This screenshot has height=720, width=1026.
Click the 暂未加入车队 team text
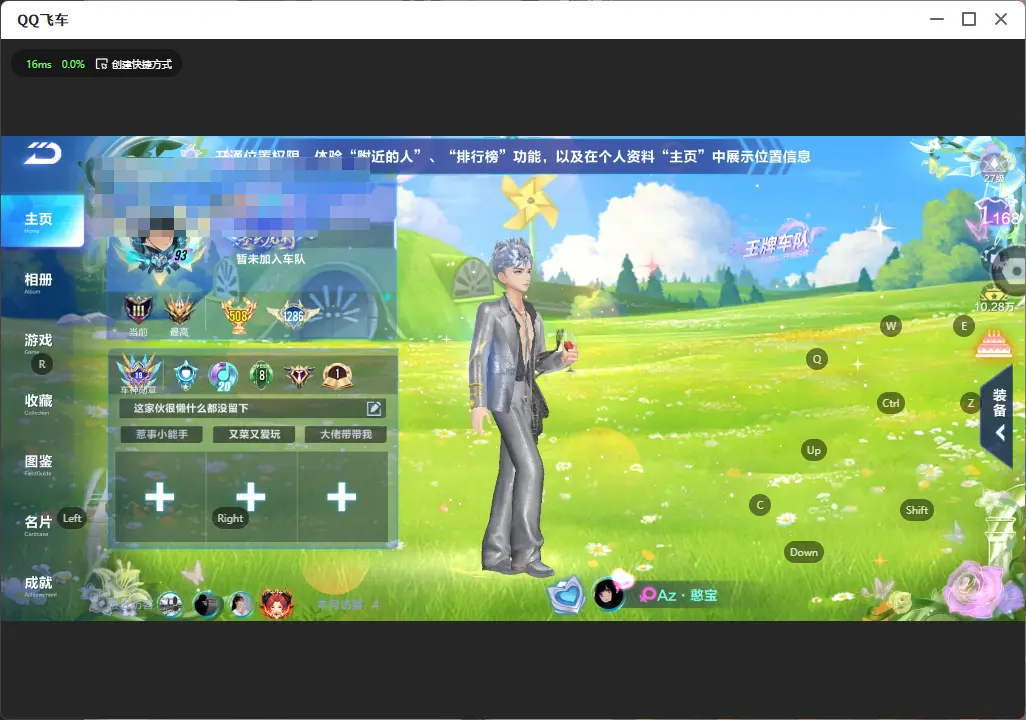270,259
